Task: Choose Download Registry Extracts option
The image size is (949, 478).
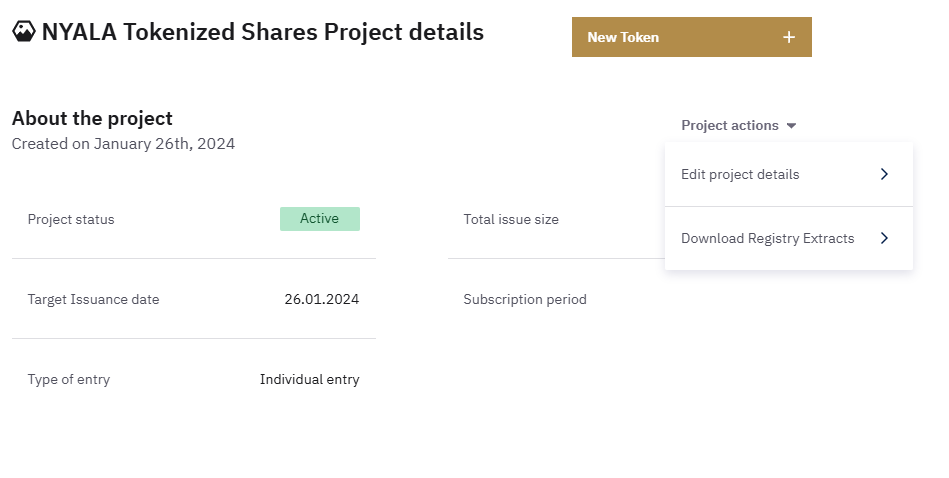Action: tap(768, 238)
